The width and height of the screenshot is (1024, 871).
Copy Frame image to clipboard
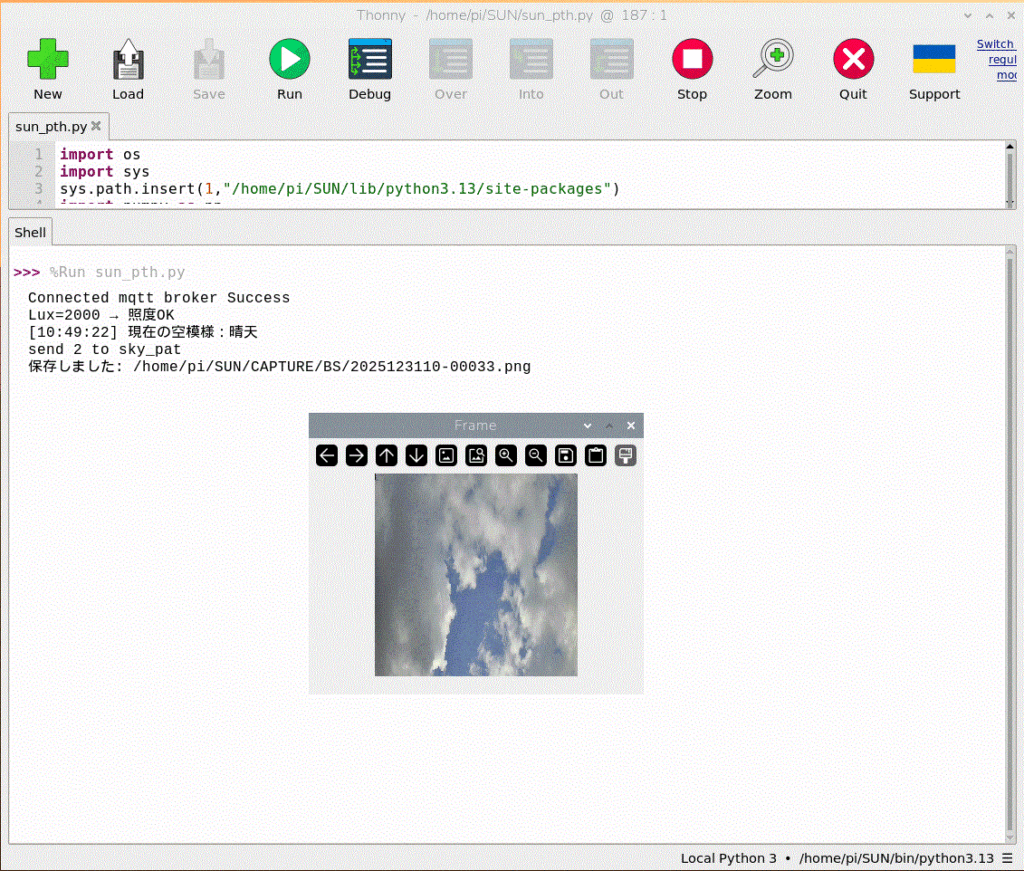tap(596, 456)
